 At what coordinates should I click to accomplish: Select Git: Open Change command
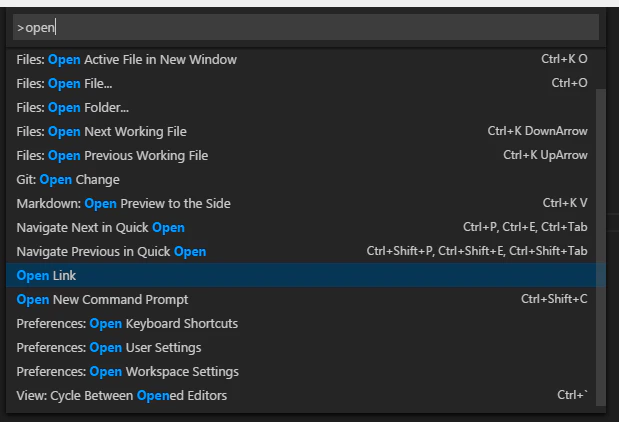306,180
